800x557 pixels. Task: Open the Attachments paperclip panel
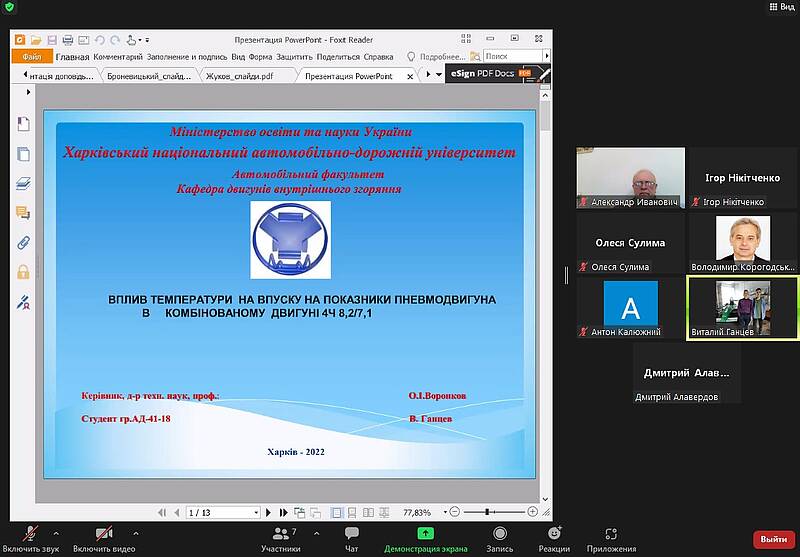(x=23, y=242)
